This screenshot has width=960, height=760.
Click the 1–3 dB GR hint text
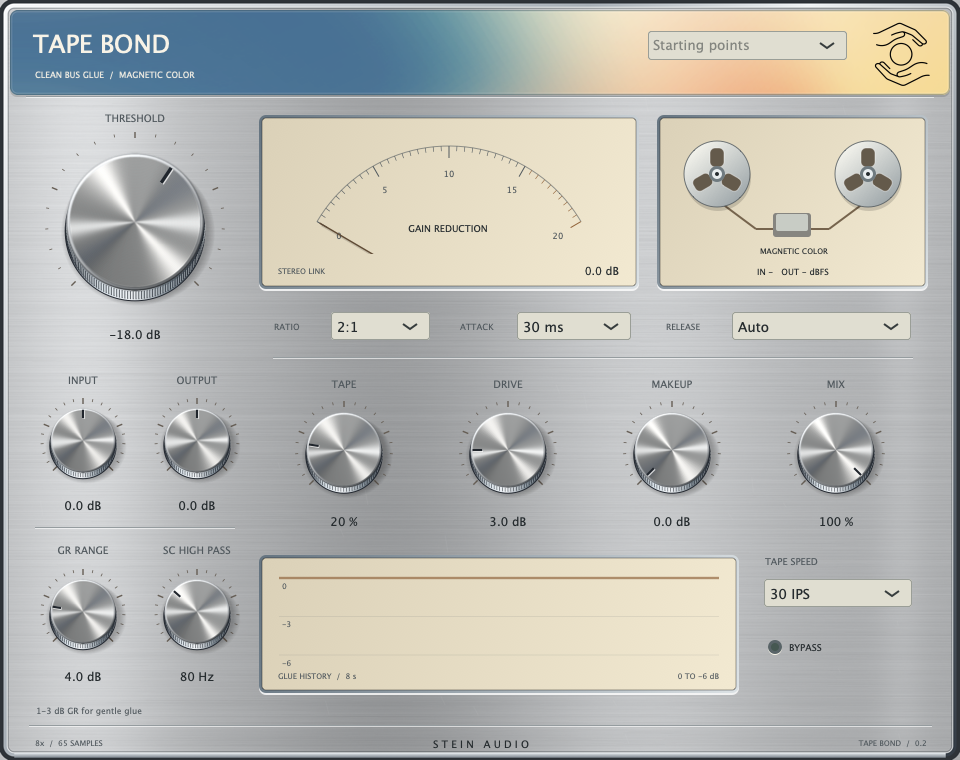[x=89, y=711]
